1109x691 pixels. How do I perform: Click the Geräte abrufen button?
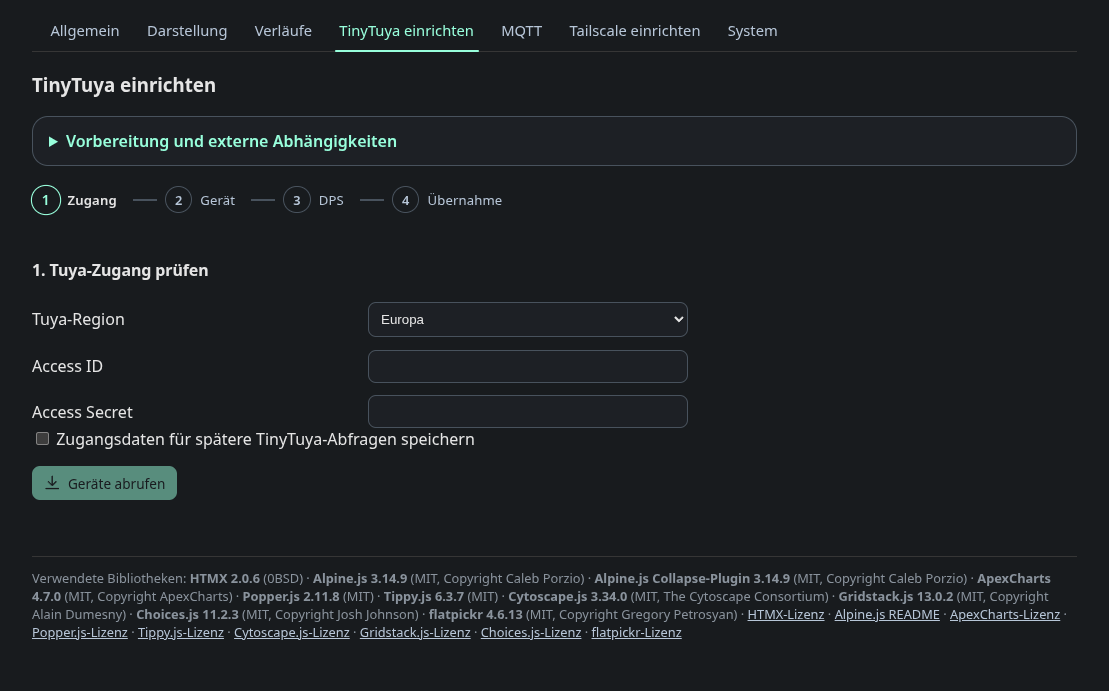pos(105,483)
